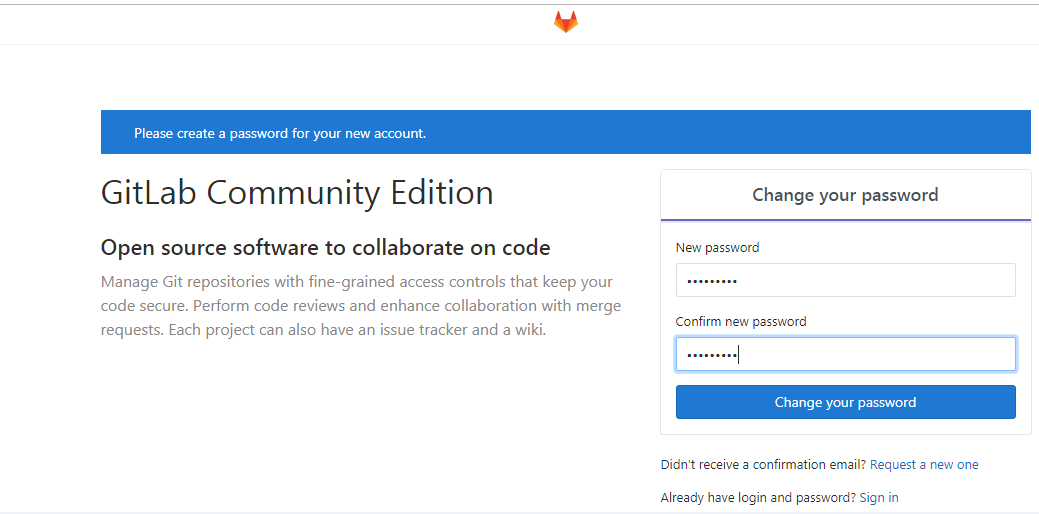Open the Request a new one link

point(924,465)
